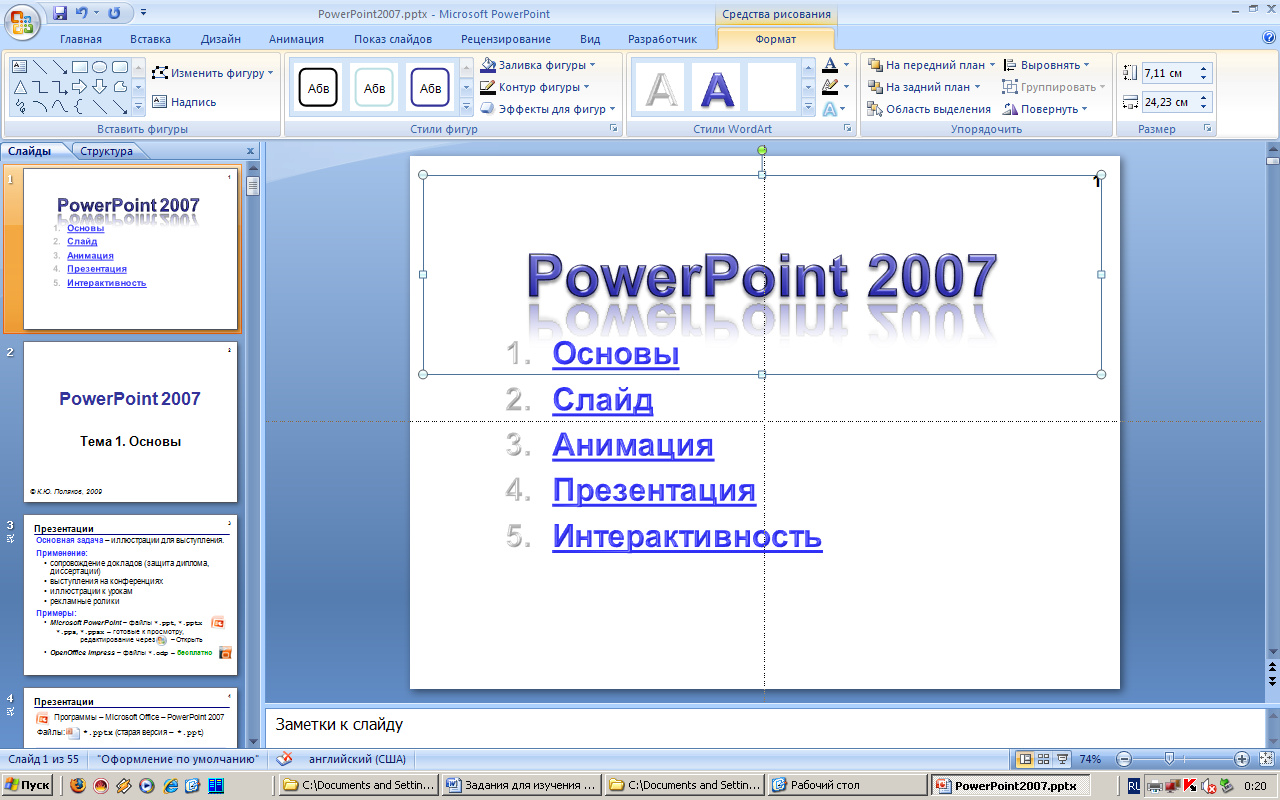Switch to the Дизайн ribbon tab
This screenshot has width=1280, height=800.
(220, 39)
